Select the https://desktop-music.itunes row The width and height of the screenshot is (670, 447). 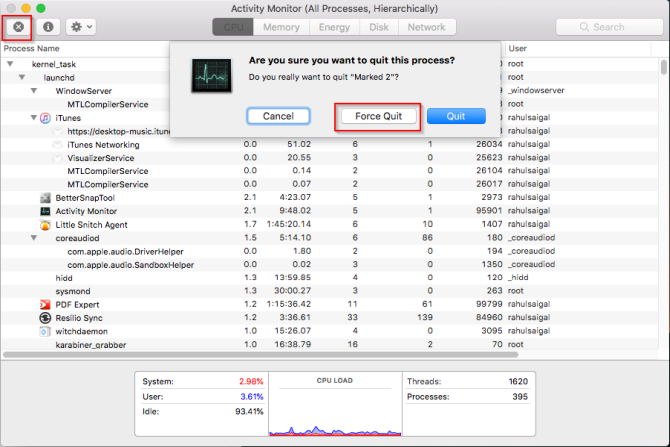[x=329, y=131]
